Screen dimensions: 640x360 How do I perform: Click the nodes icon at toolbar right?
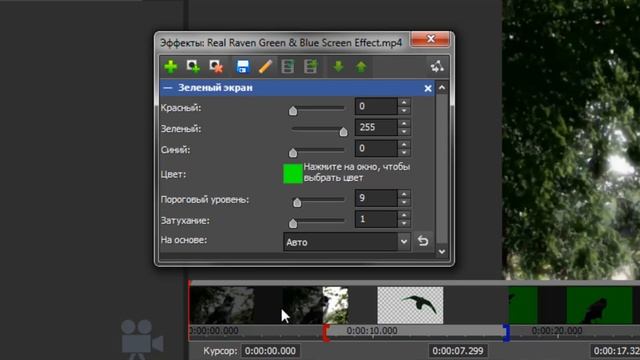(x=437, y=67)
